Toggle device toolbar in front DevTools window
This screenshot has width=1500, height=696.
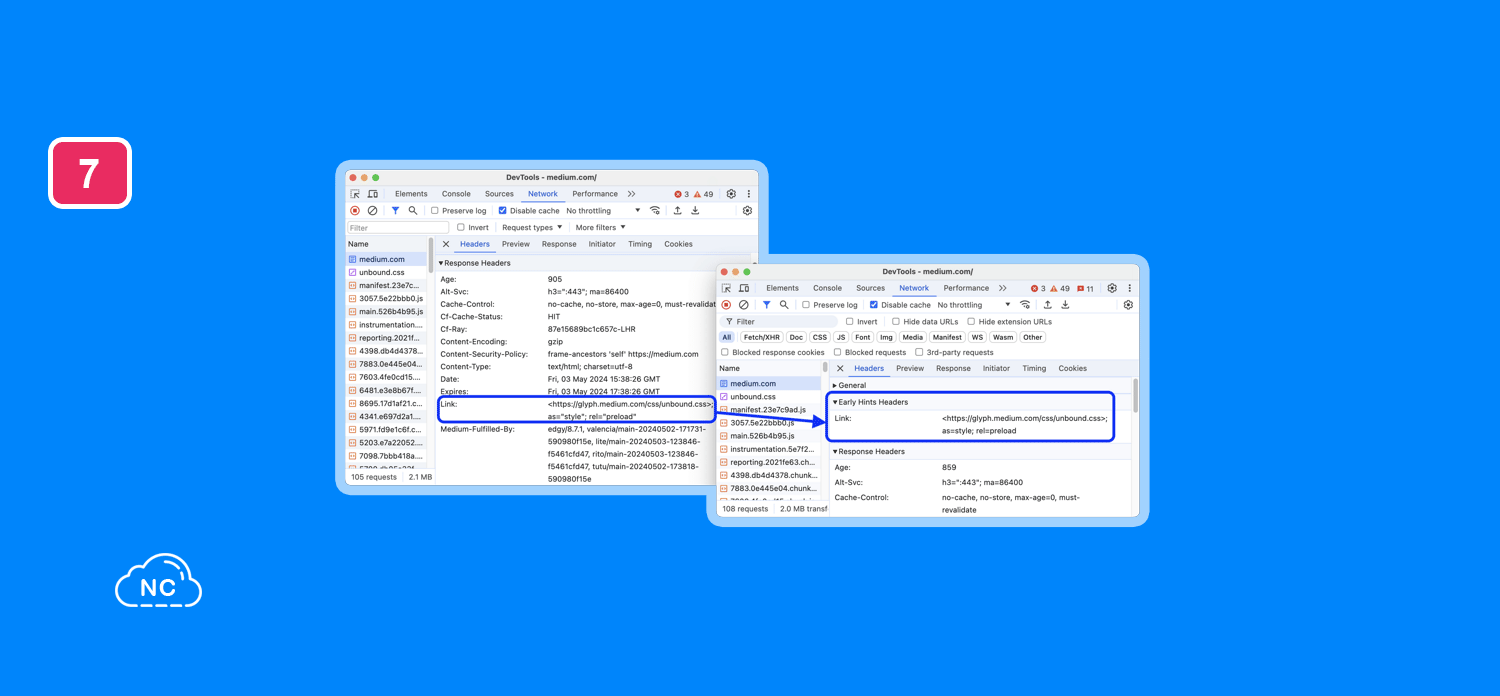[744, 288]
